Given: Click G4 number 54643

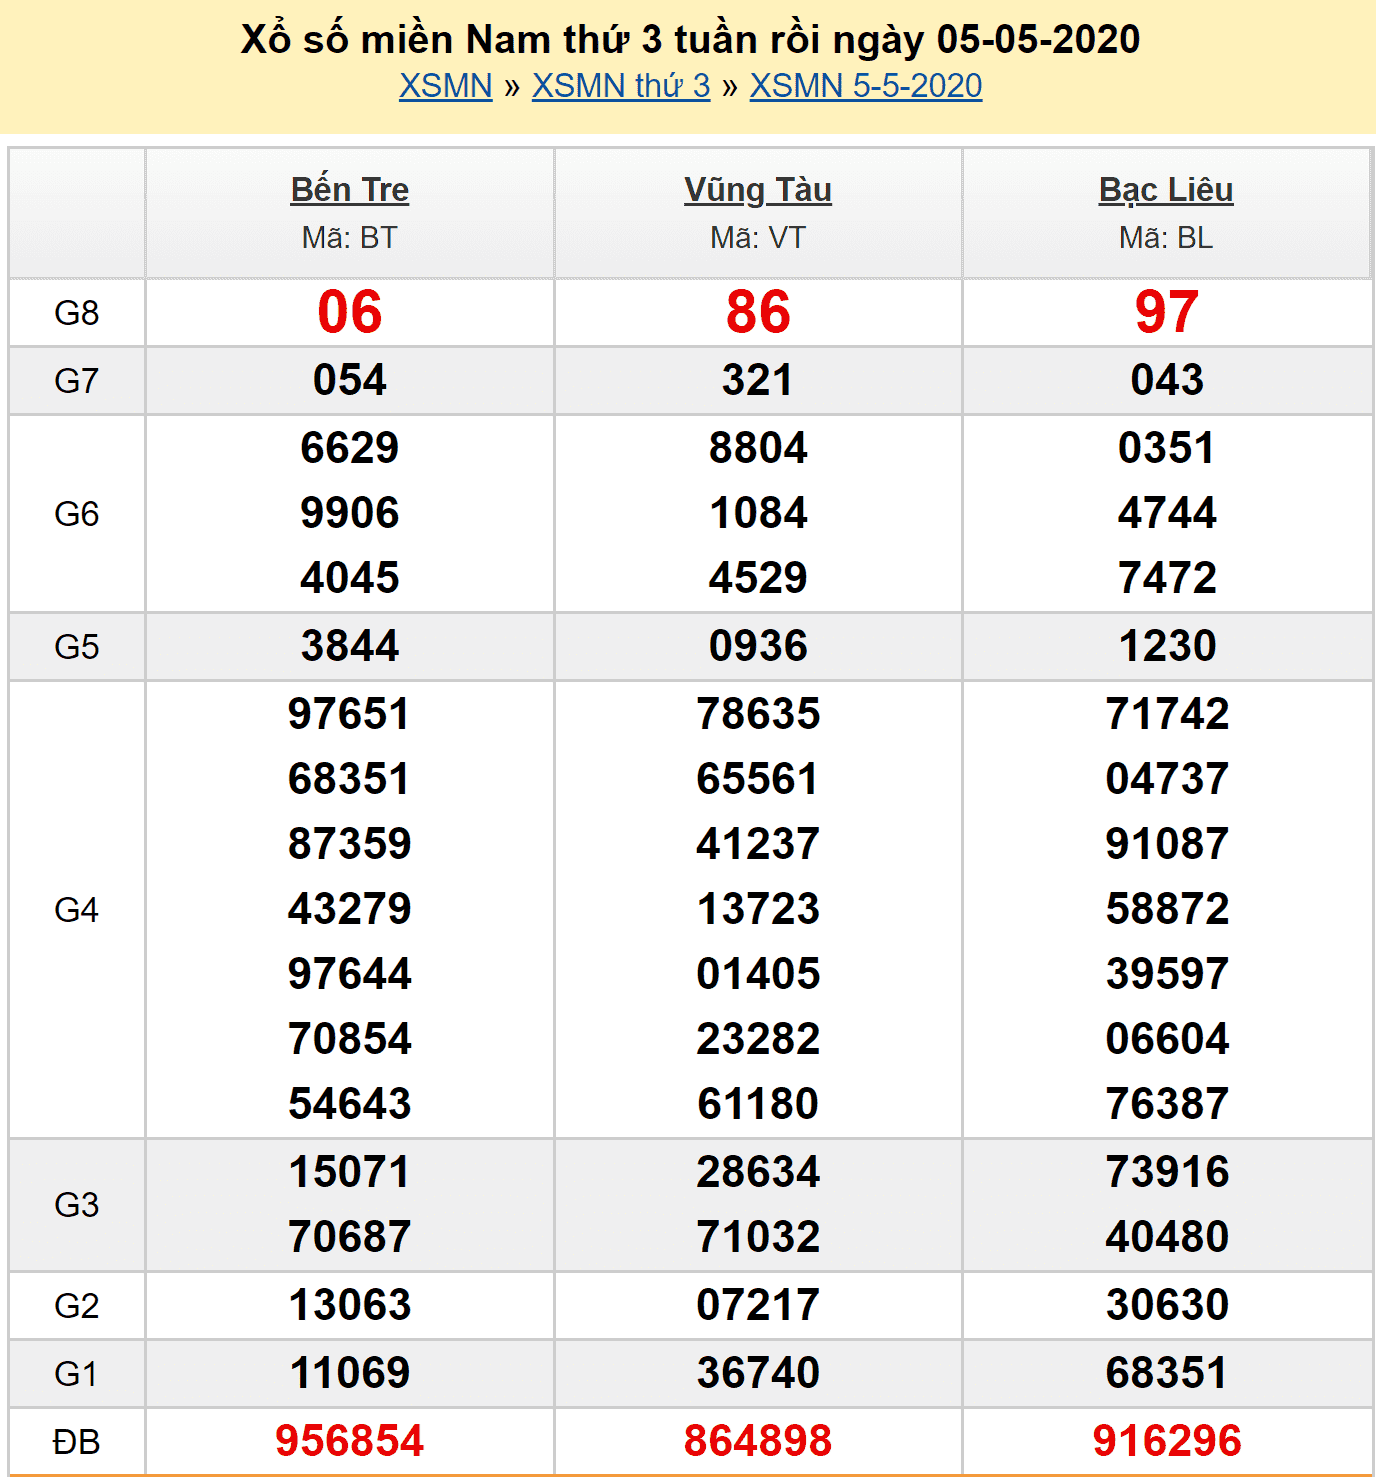Looking at the screenshot, I should click(350, 1104).
